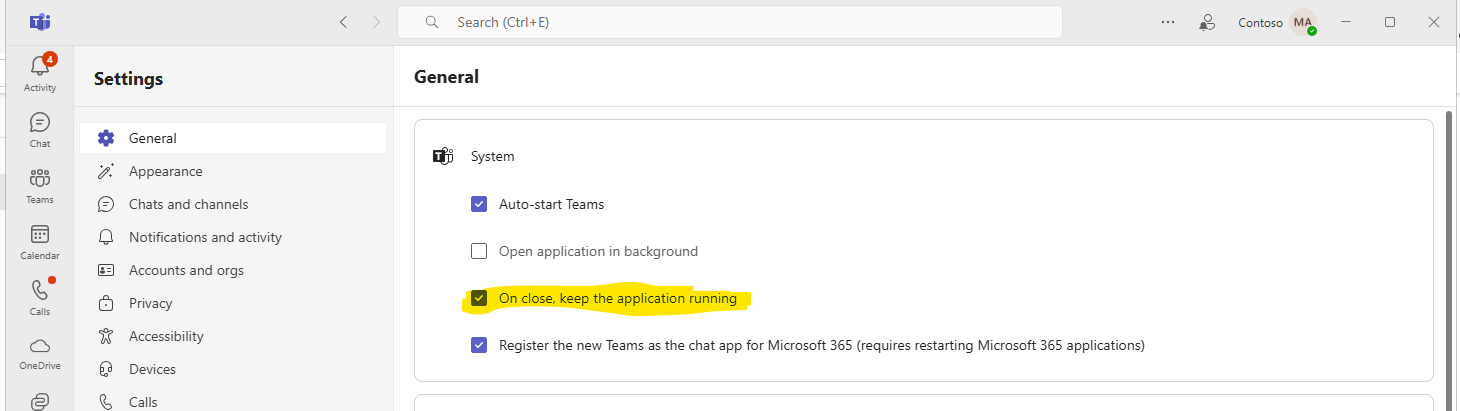The width and height of the screenshot is (1460, 411).
Task: Click the Search (Ctrl+E) box
Action: pos(730,22)
